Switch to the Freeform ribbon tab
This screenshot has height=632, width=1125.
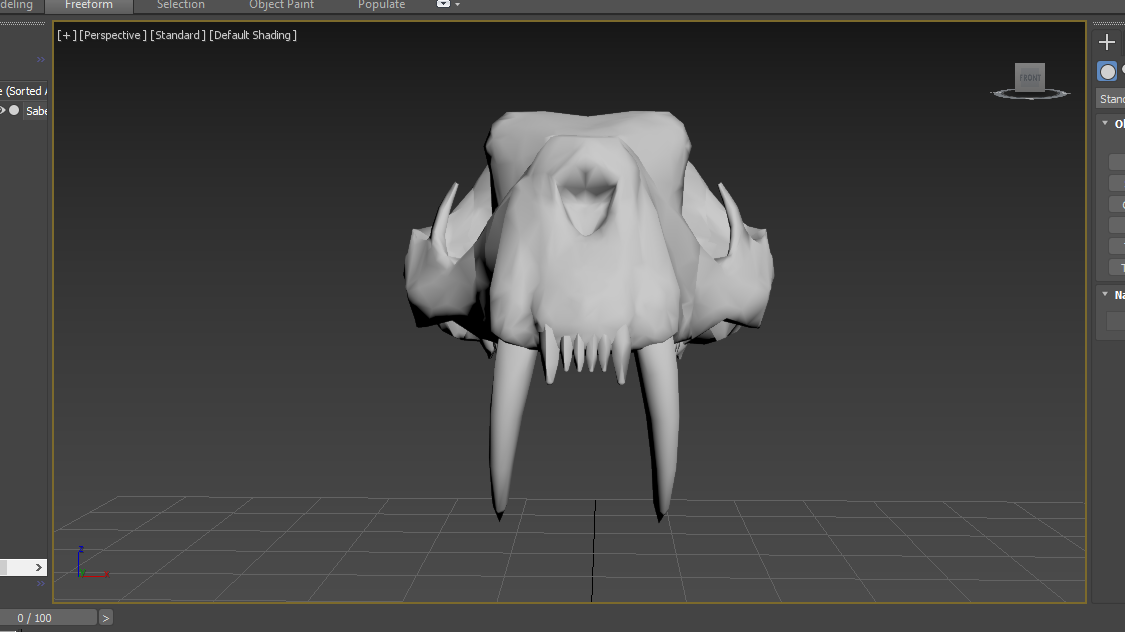tap(89, 5)
